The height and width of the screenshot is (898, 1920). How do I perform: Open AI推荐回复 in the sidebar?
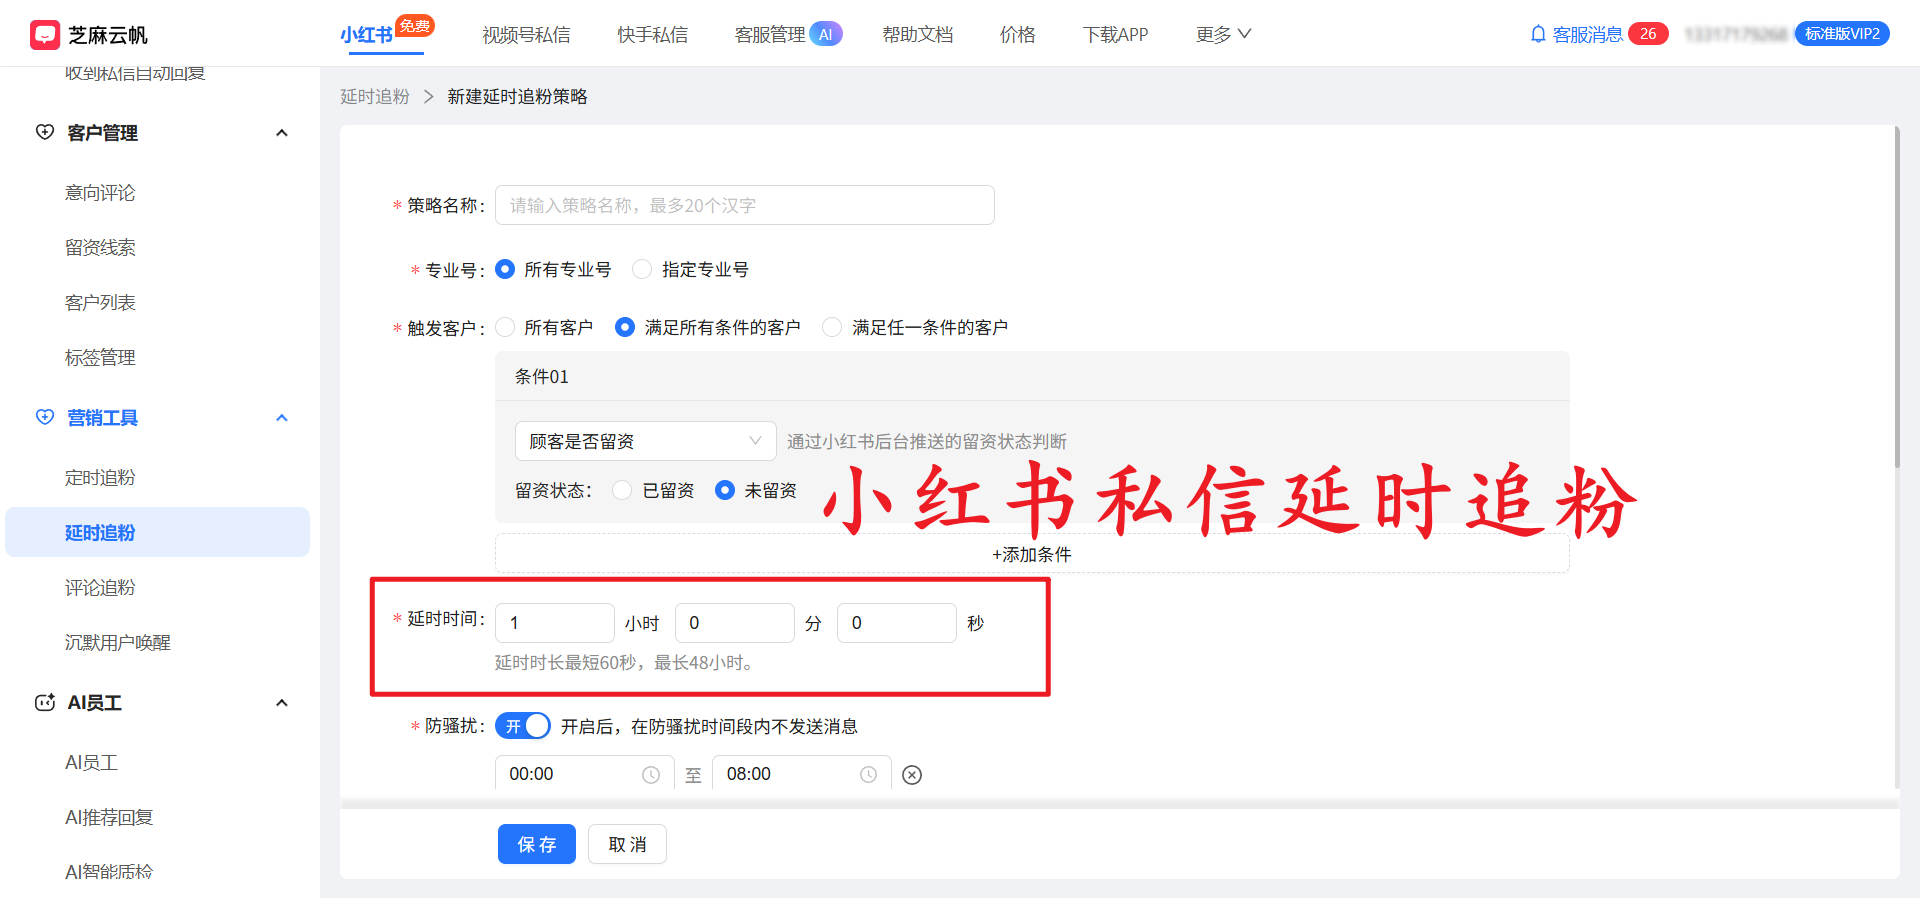pyautogui.click(x=109, y=817)
